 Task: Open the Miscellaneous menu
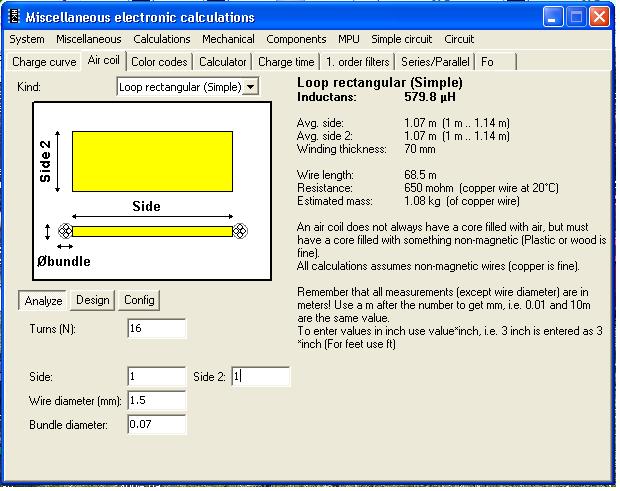point(89,39)
